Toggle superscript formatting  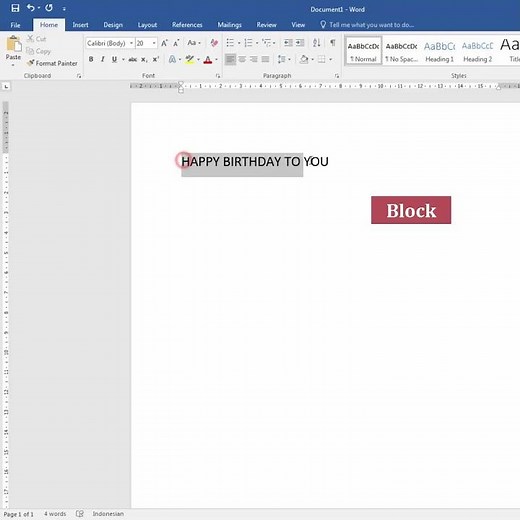coord(155,60)
